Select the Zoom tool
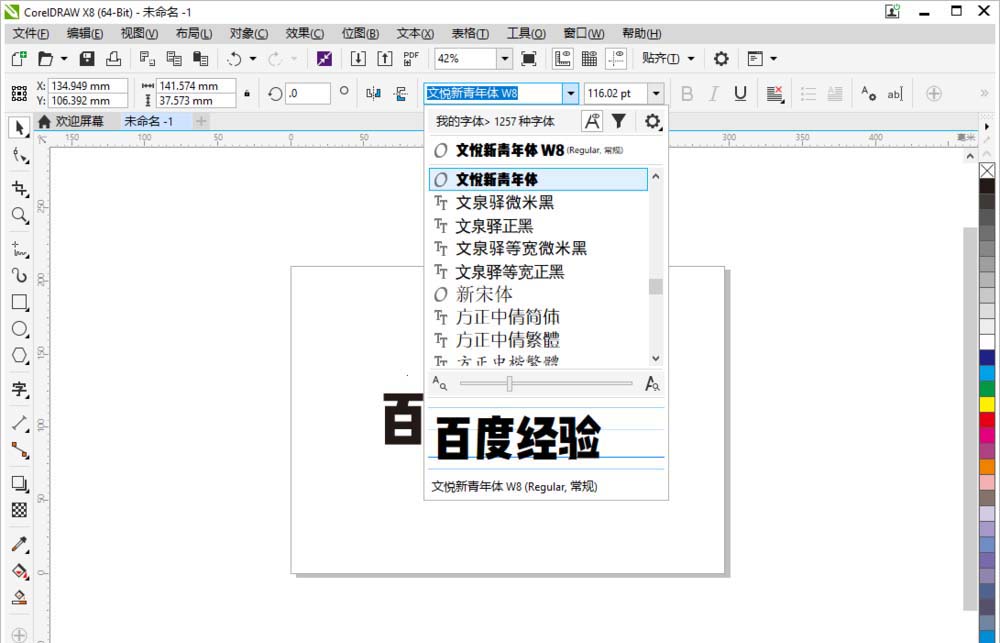This screenshot has height=643, width=1000. 18,214
